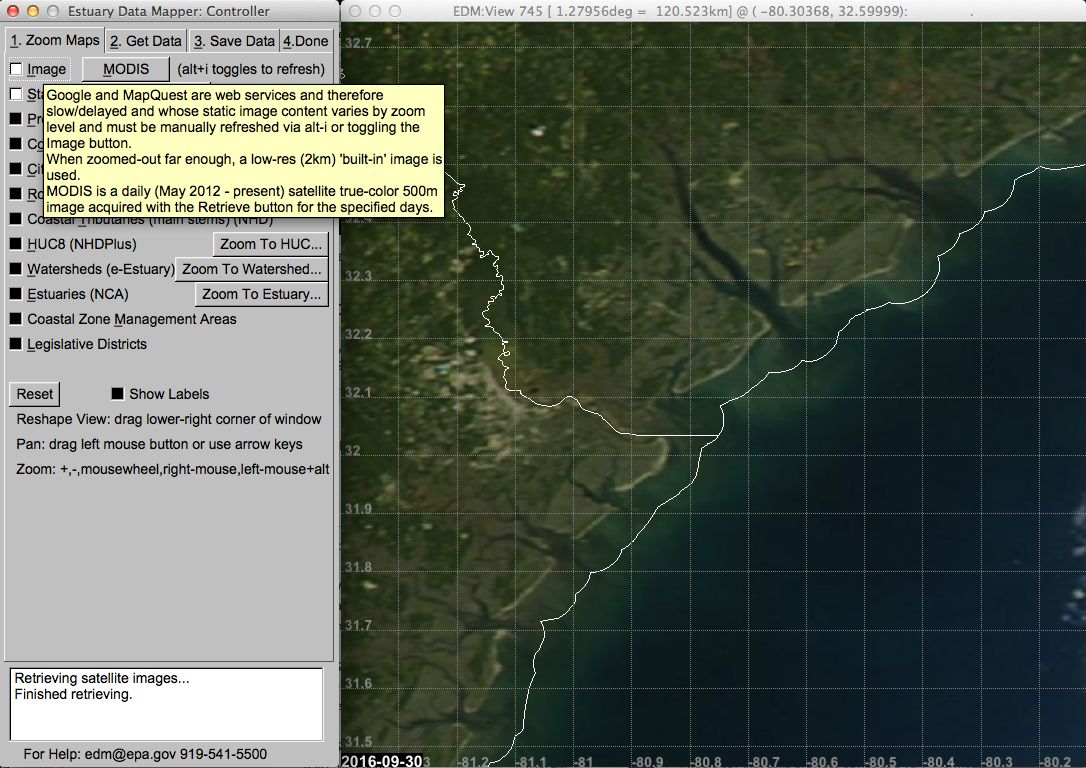Toggle the Watersheds (e-Estuary) checkbox
Screen dimensions: 1086x768
[16, 269]
